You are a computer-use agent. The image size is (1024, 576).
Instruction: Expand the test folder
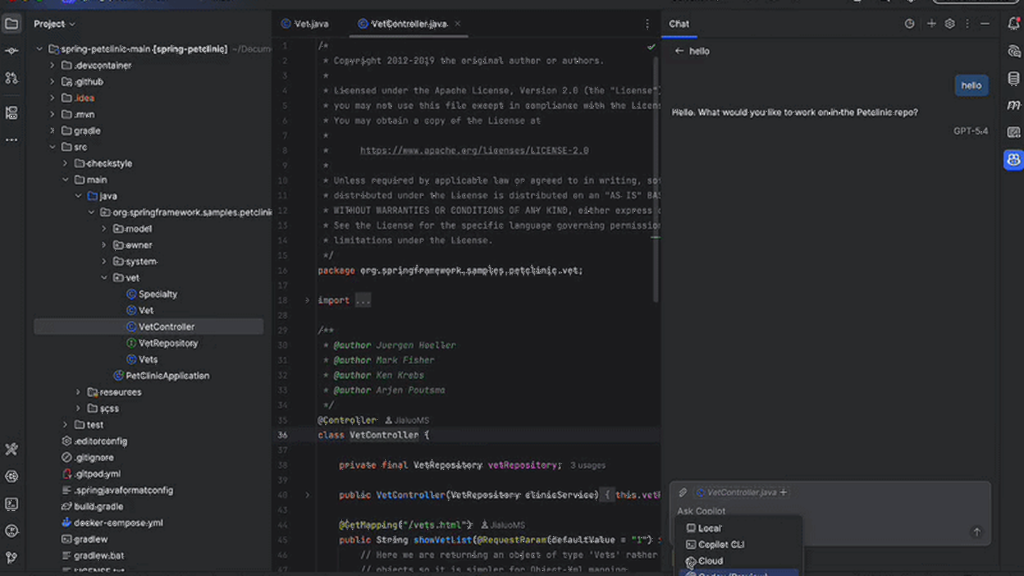[65, 424]
